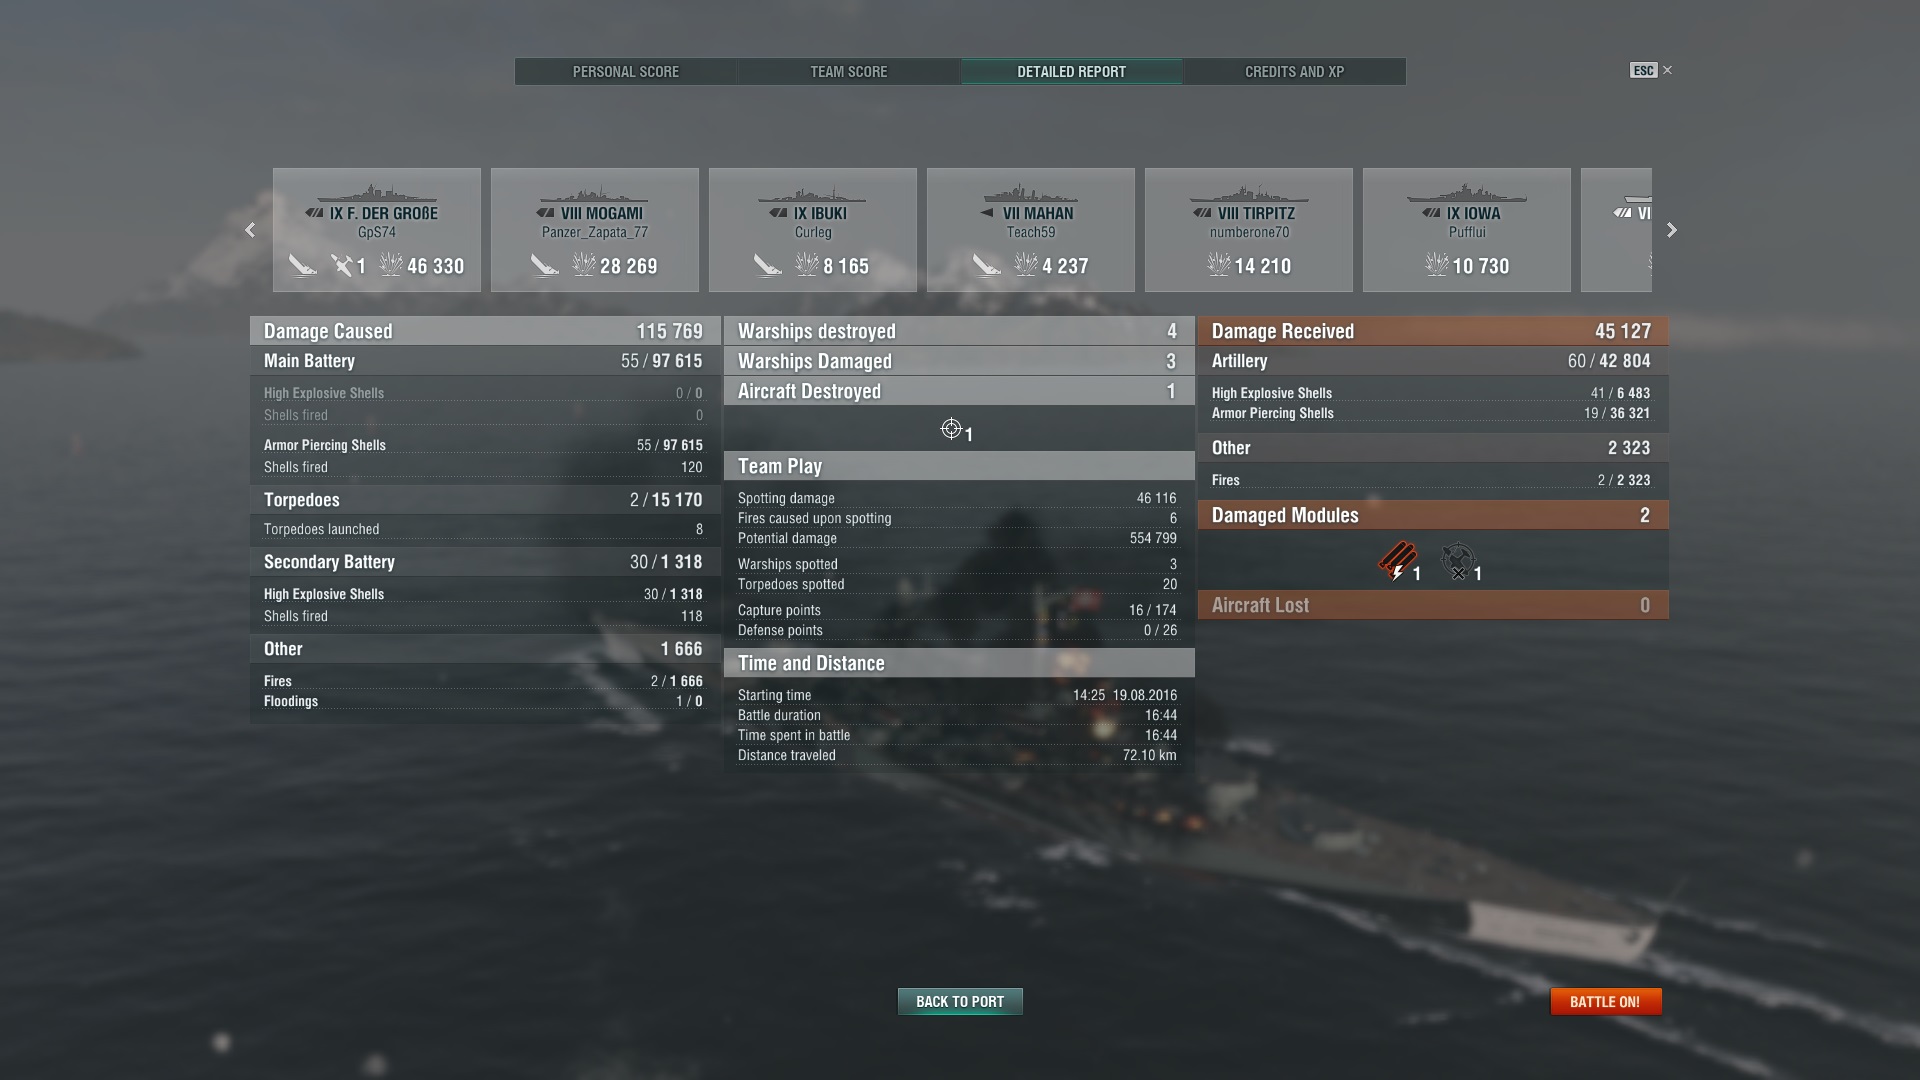Select the VIII Tirpitz card by numberone70

click(1249, 230)
